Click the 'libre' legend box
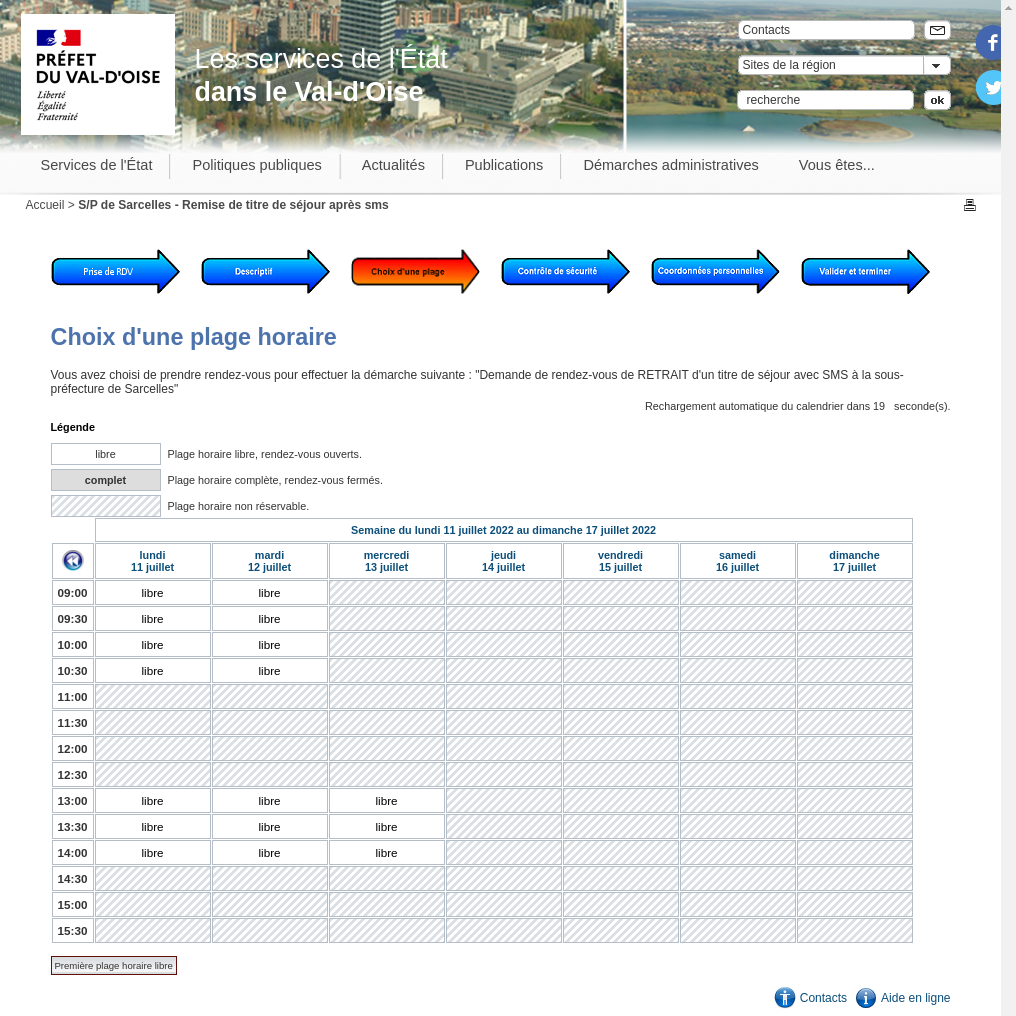This screenshot has height=1016, width=1016. [x=106, y=454]
